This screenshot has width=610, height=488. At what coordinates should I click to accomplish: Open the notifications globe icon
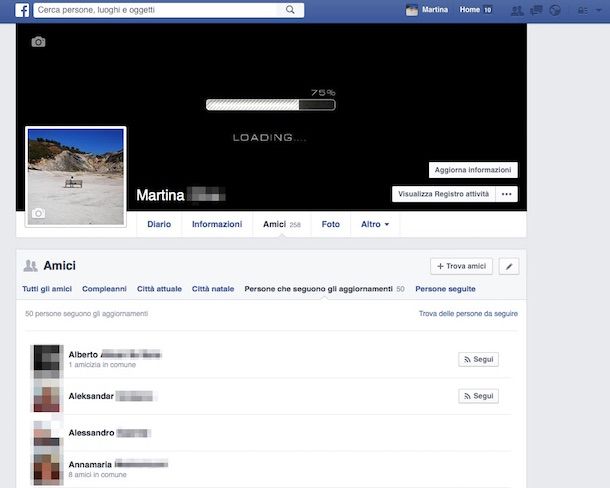555,10
